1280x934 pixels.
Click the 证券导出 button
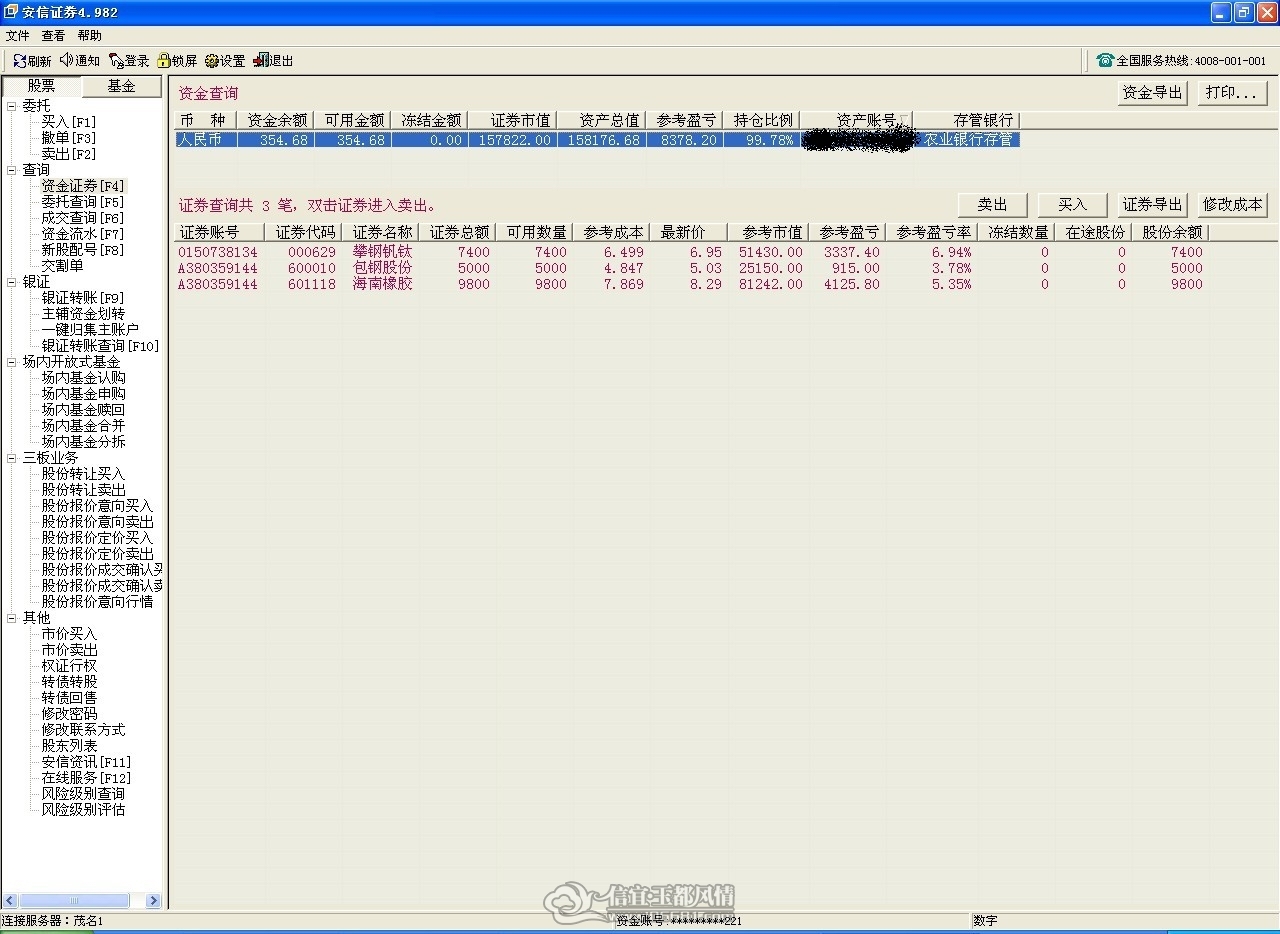pos(1152,205)
